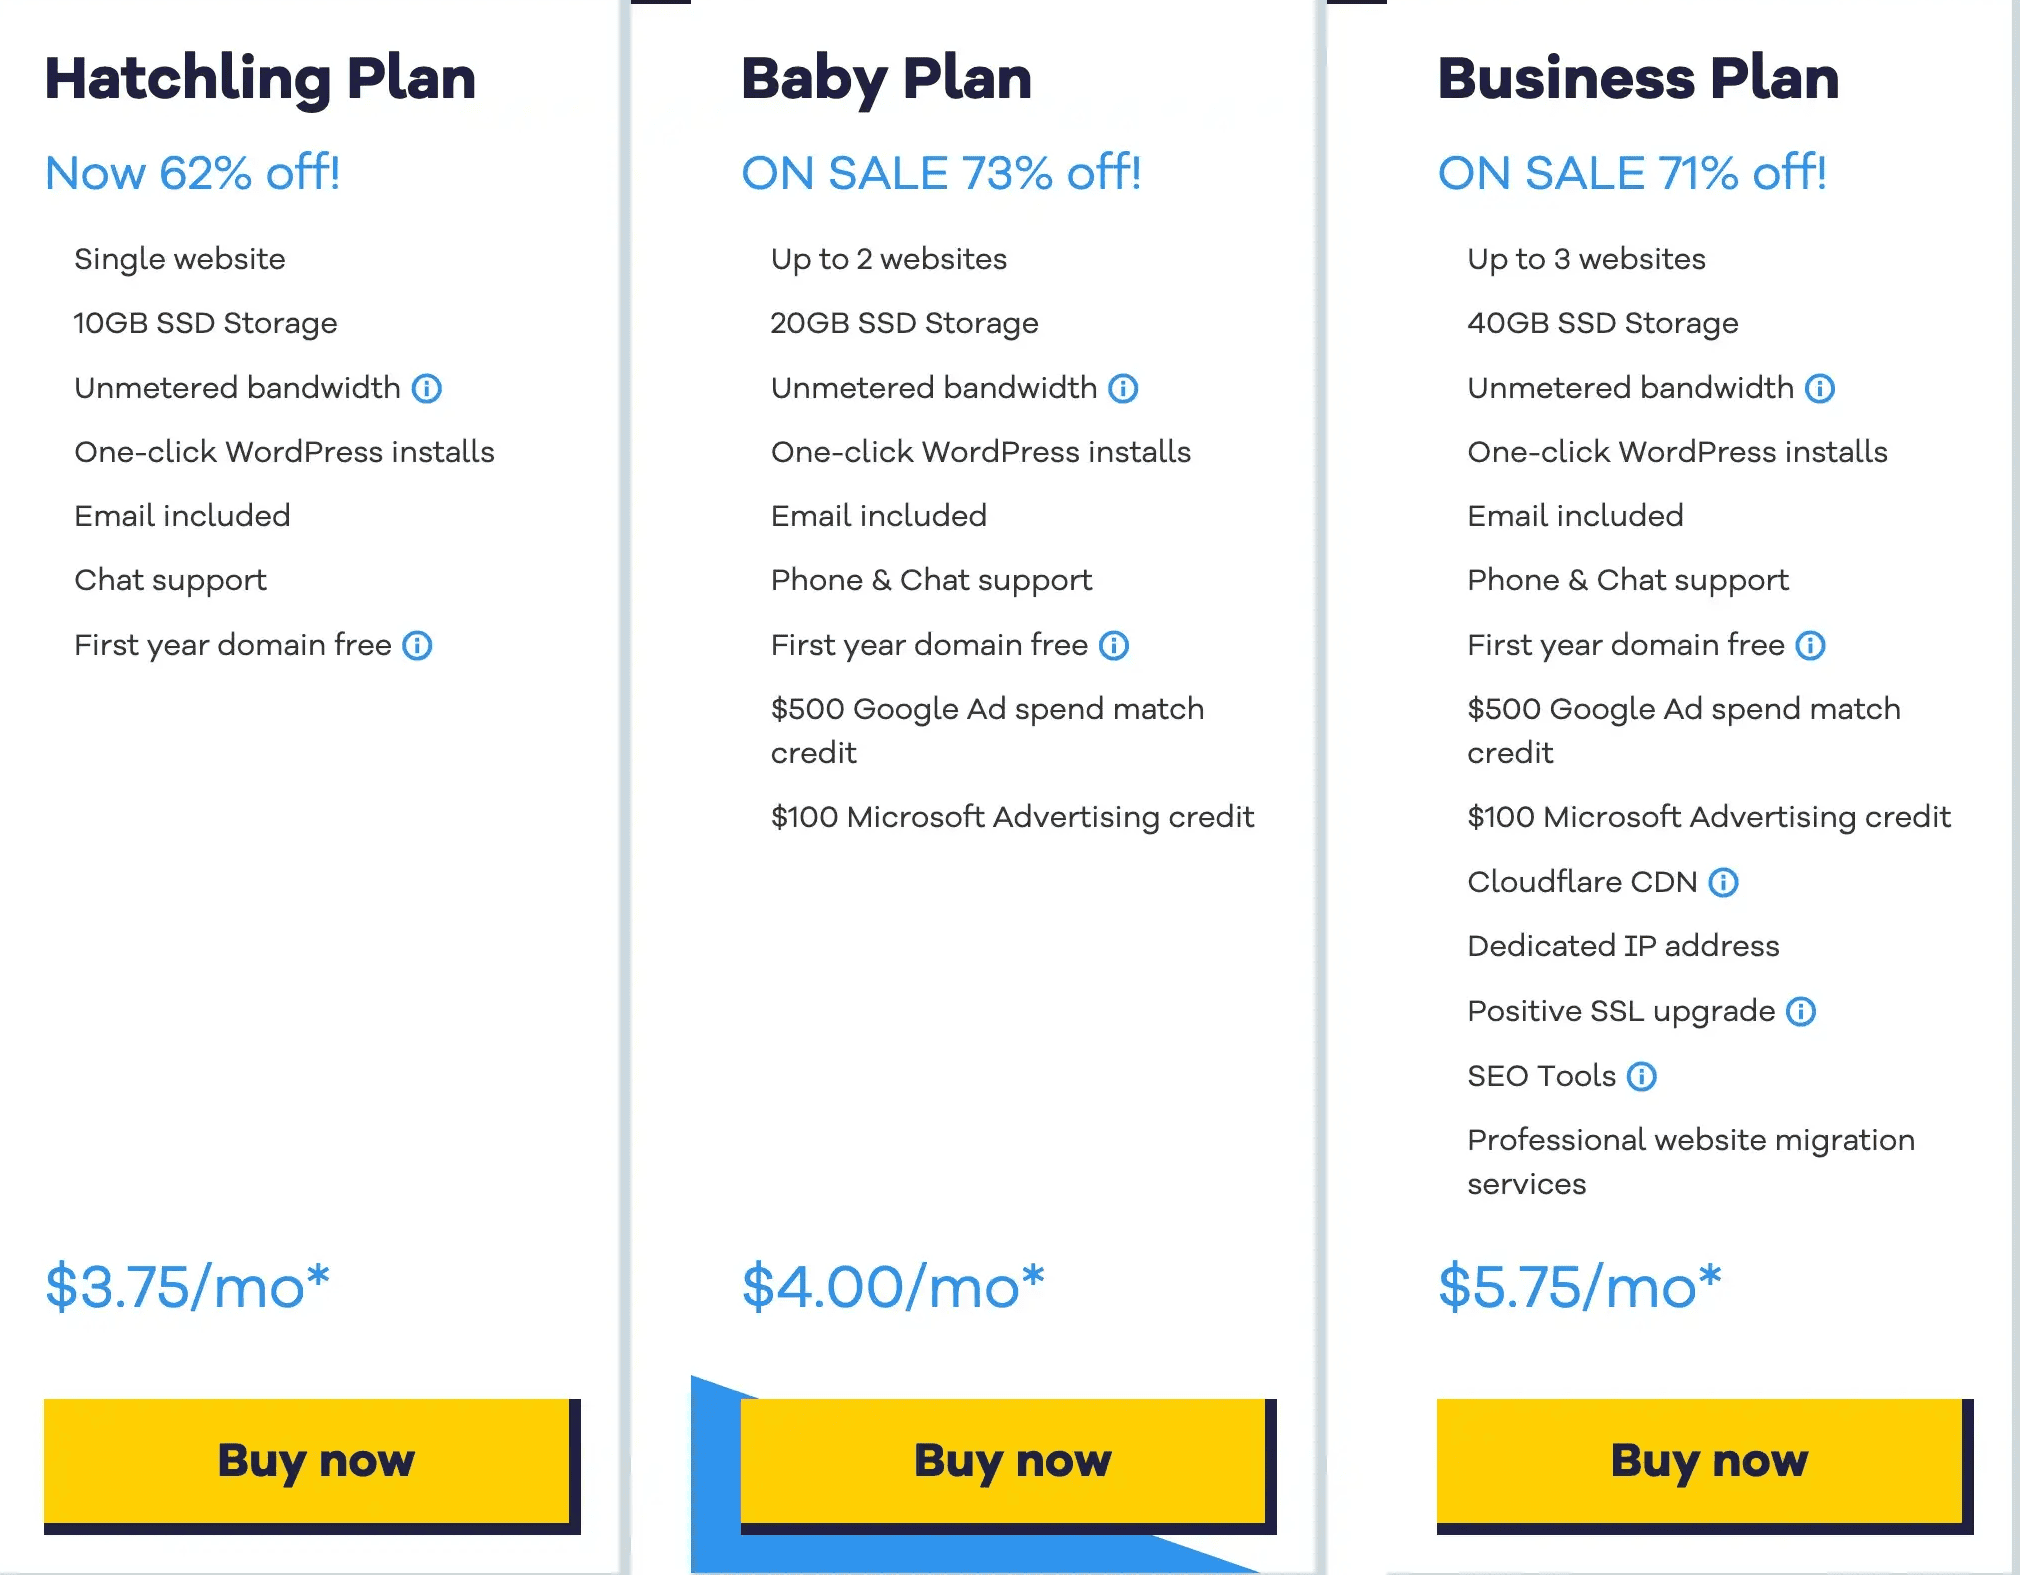Click the Hatchling Plan heading
2020x1575 pixels.
coord(260,78)
